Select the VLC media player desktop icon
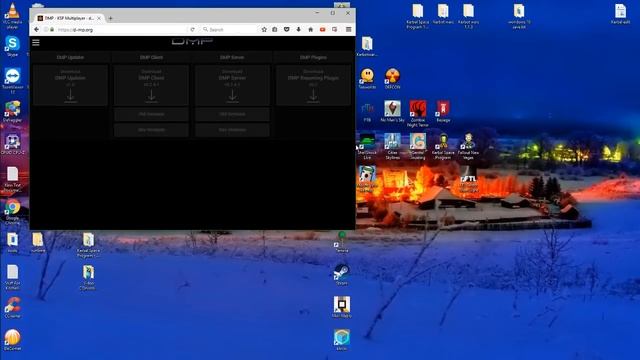 pos(12,16)
